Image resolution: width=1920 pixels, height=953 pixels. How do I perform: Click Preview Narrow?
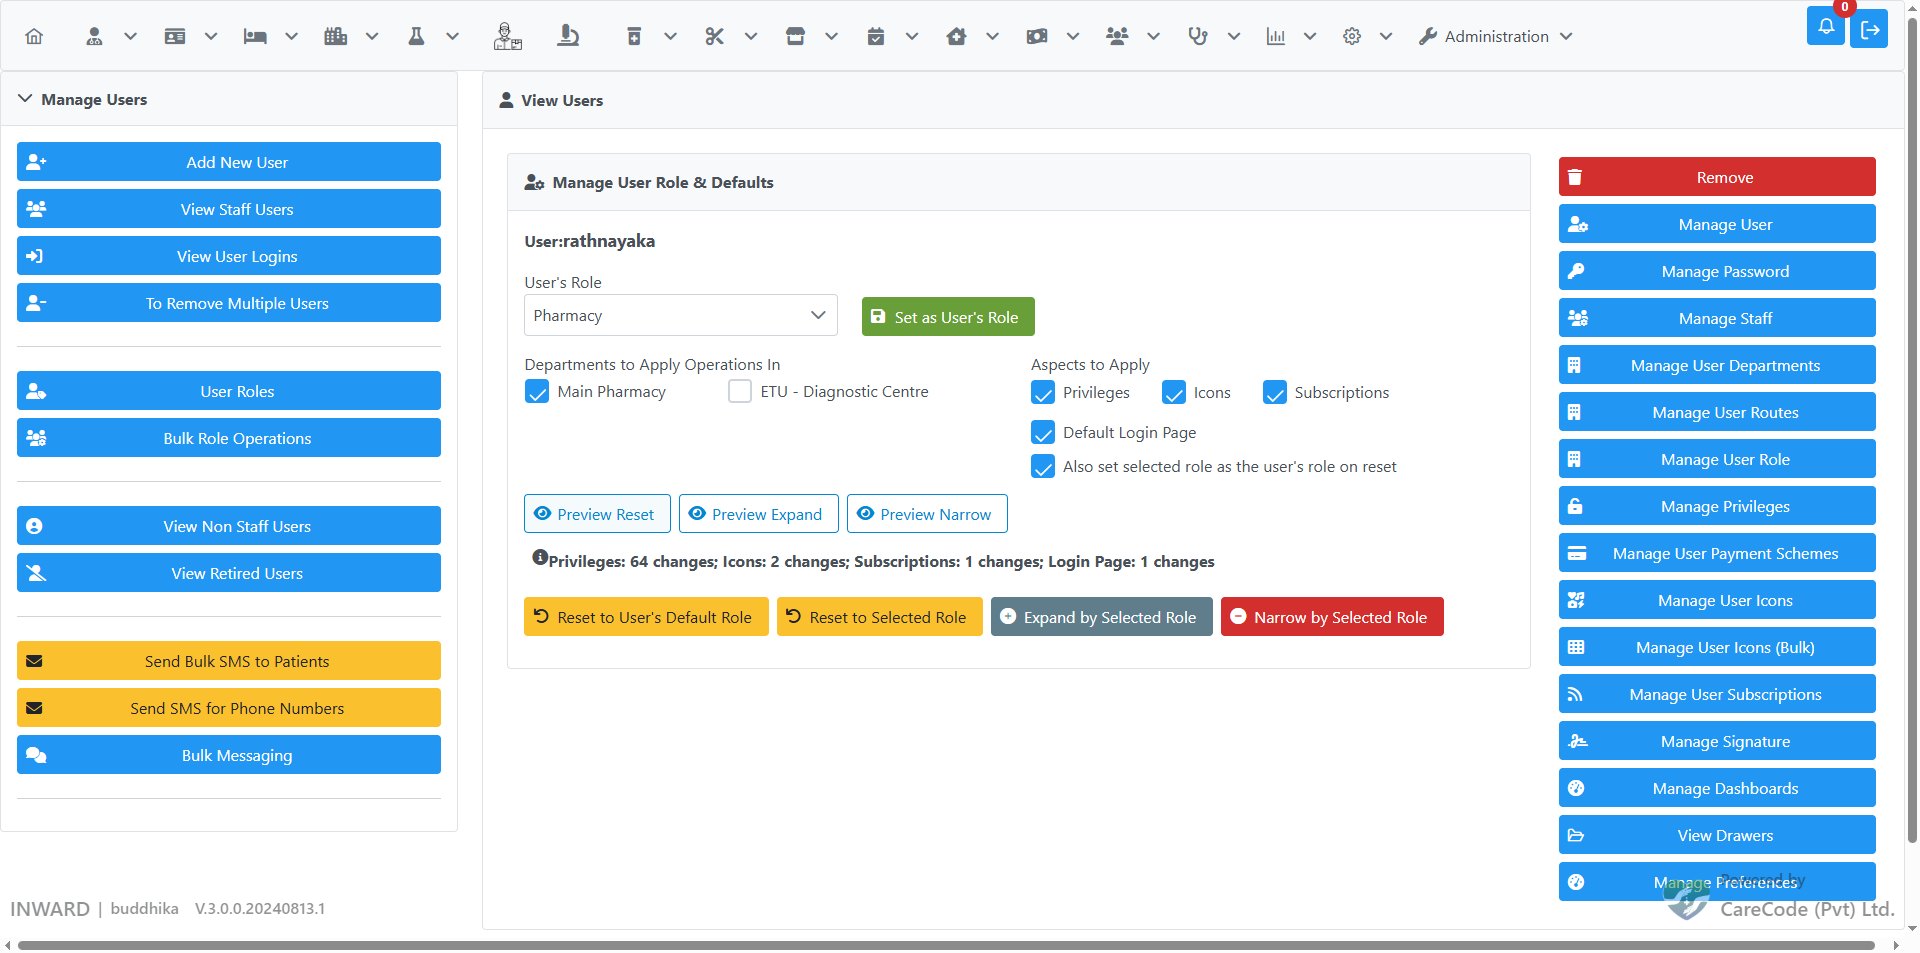pyautogui.click(x=927, y=514)
